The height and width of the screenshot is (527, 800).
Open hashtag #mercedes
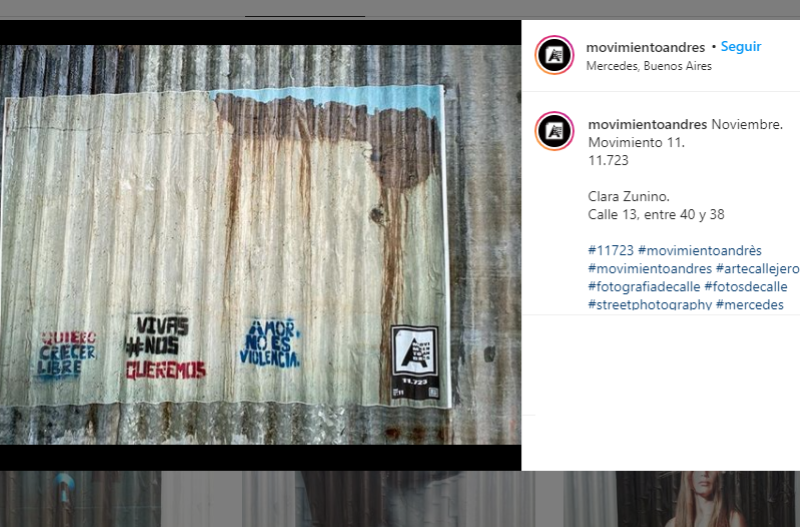coord(749,304)
